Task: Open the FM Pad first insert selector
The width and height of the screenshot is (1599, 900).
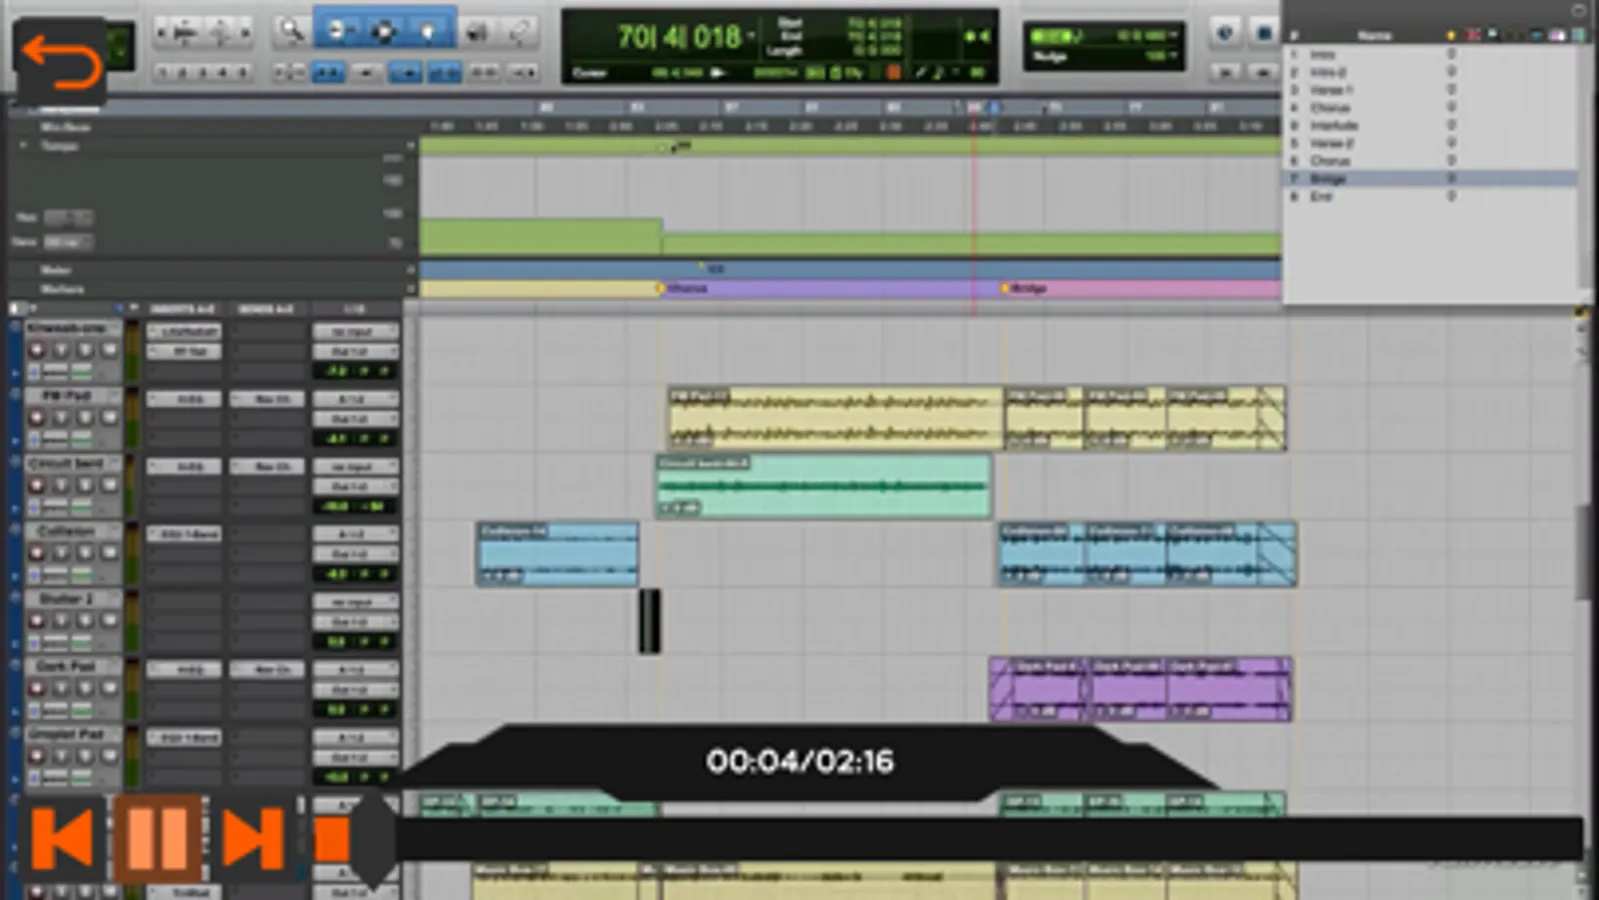Action: (185, 399)
